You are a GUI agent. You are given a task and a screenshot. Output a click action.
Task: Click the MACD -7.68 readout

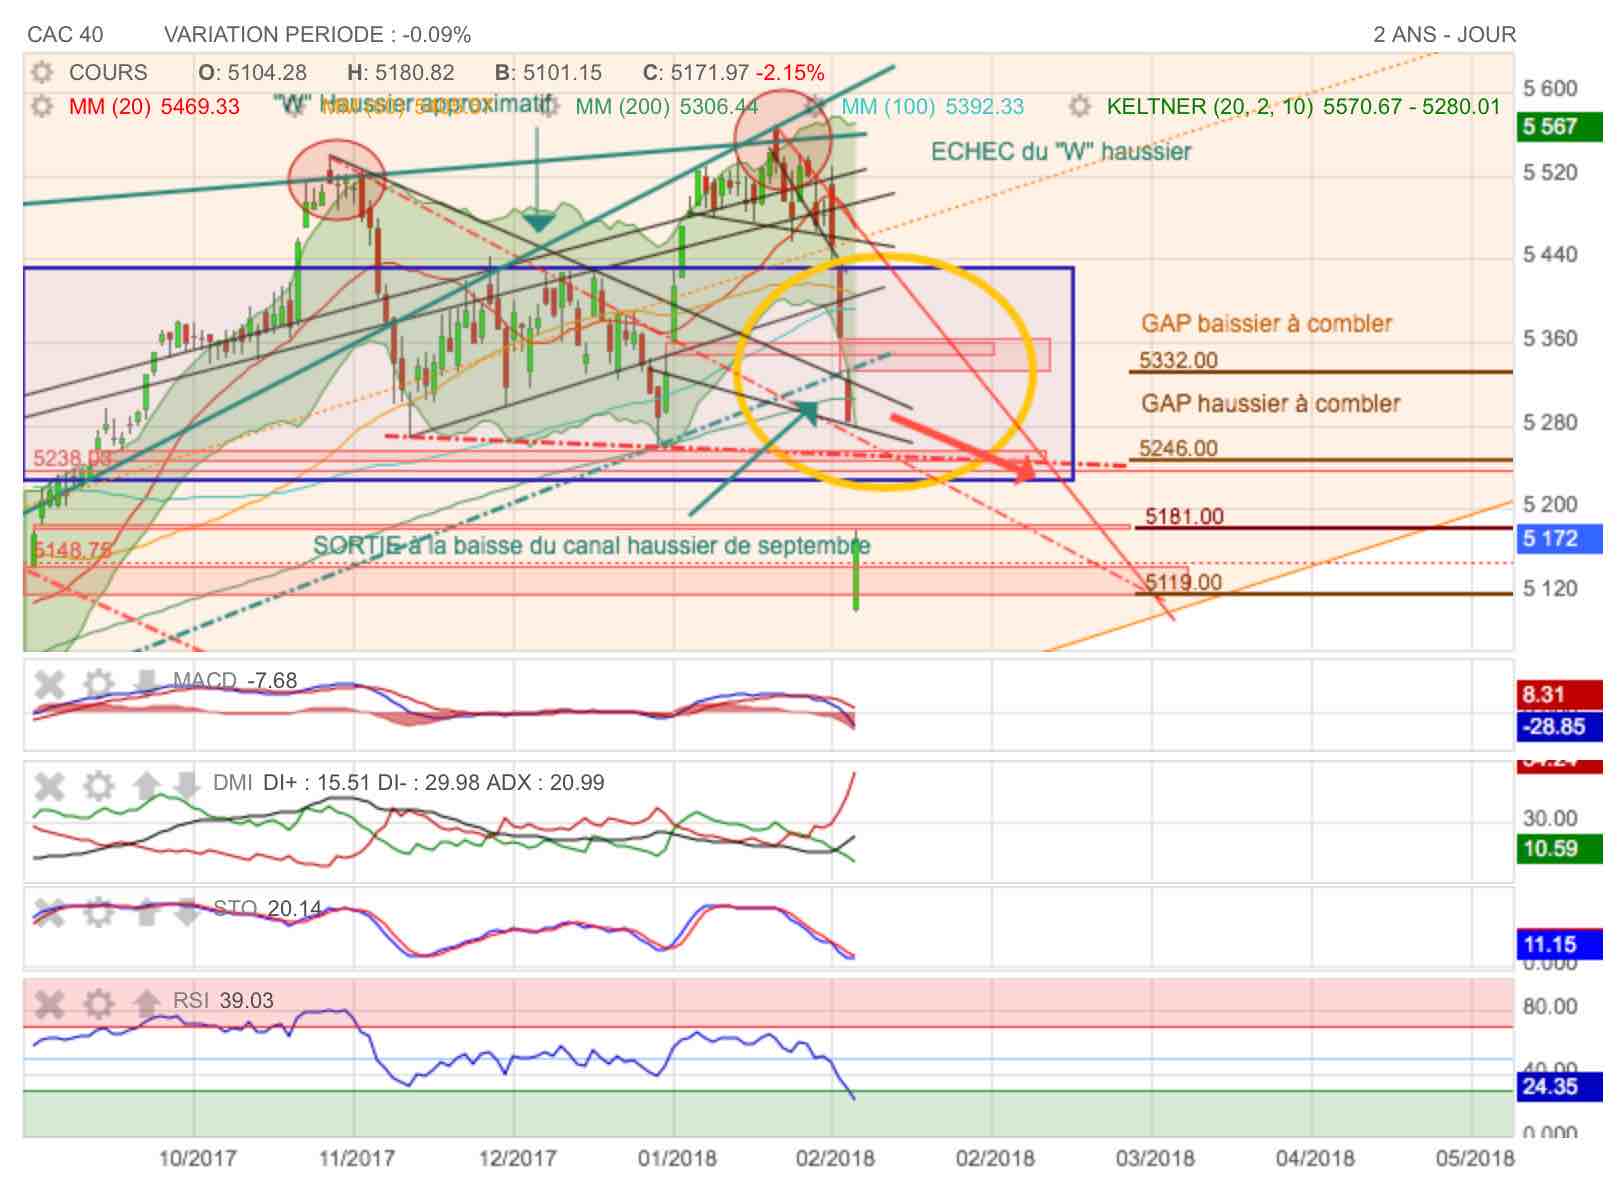click(x=235, y=681)
